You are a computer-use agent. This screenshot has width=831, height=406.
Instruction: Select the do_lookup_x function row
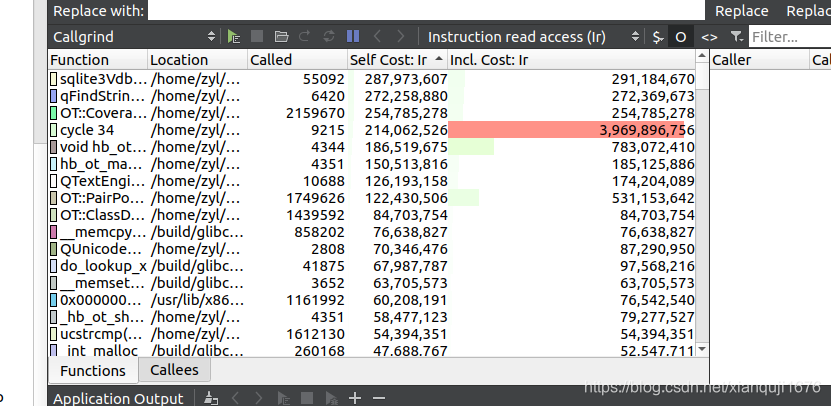(x=372, y=267)
